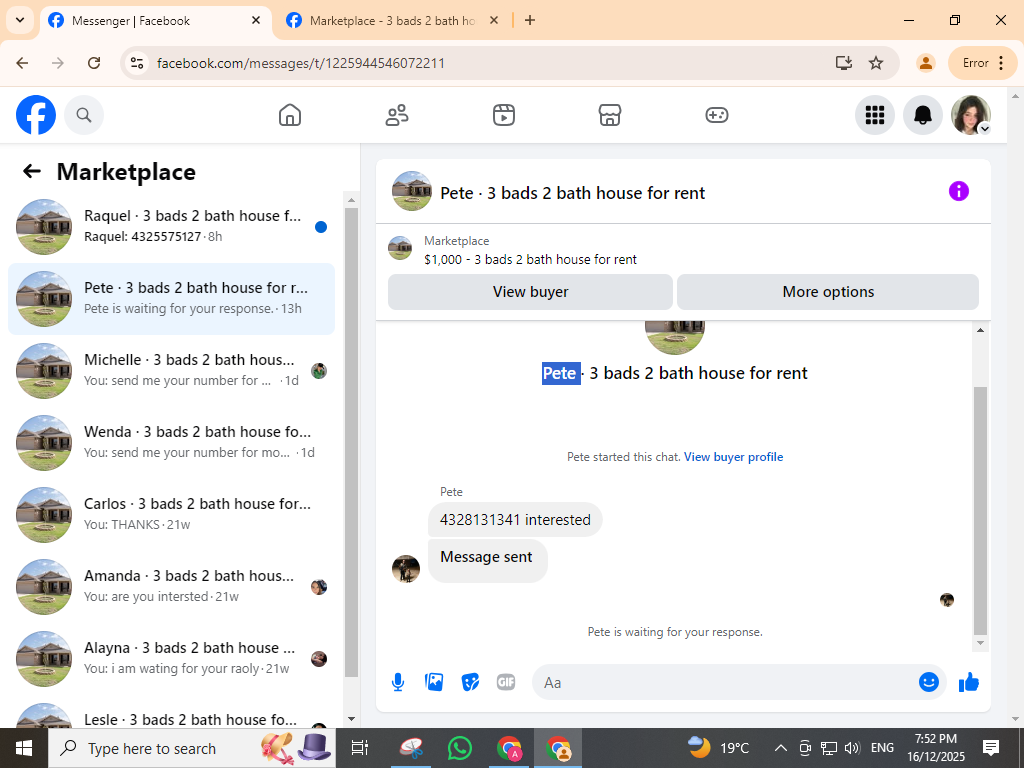Open the Error Chrome menu button

(983, 63)
